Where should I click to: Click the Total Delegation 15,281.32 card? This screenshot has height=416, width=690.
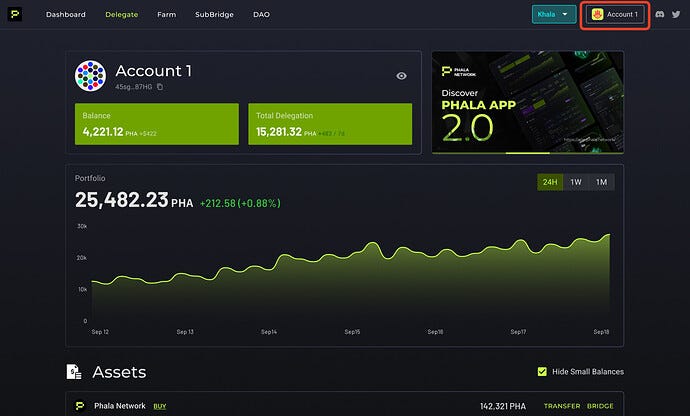(x=330, y=124)
